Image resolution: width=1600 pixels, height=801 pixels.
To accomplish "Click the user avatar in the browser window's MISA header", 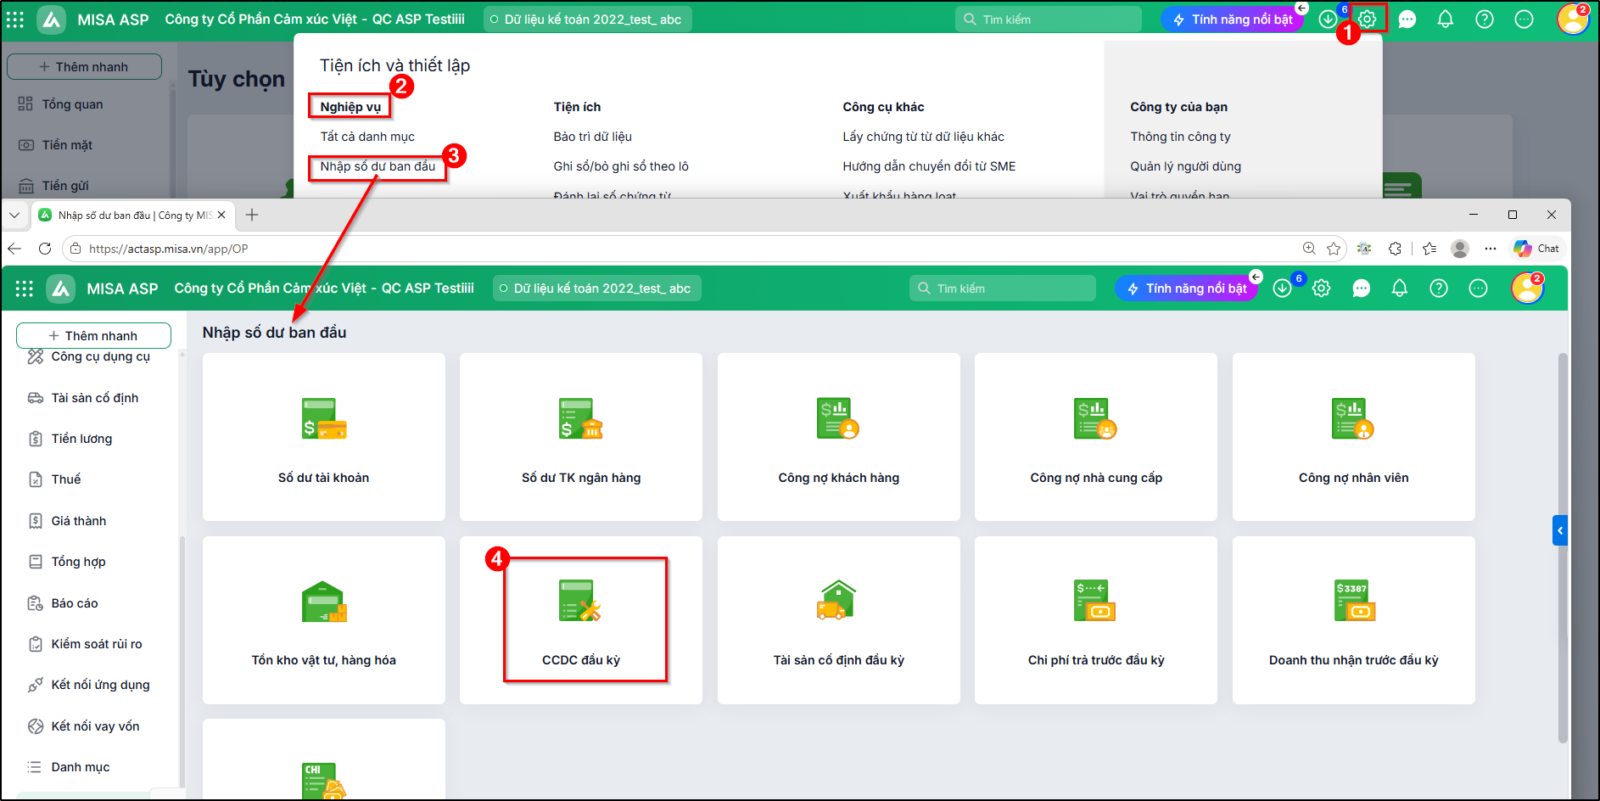I will point(1527,288).
